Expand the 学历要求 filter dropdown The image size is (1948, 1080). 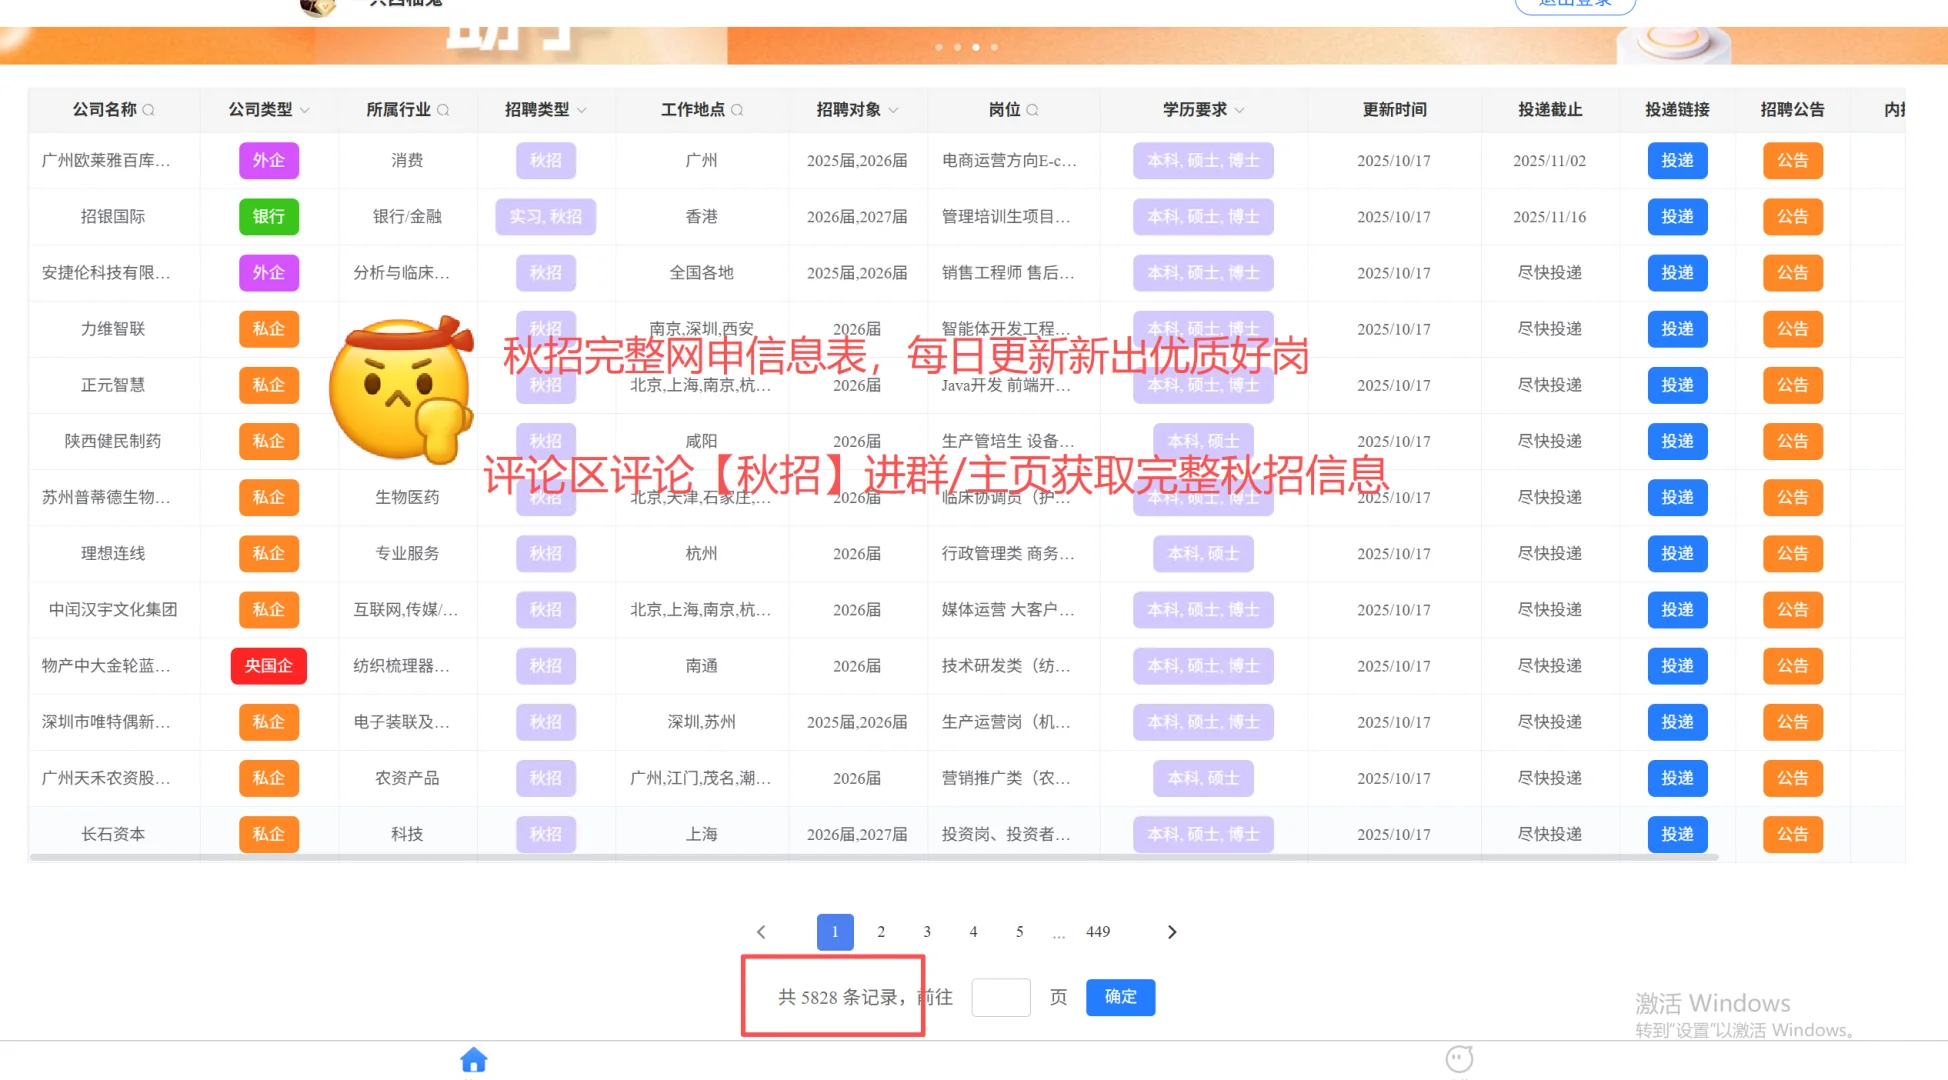click(1240, 110)
